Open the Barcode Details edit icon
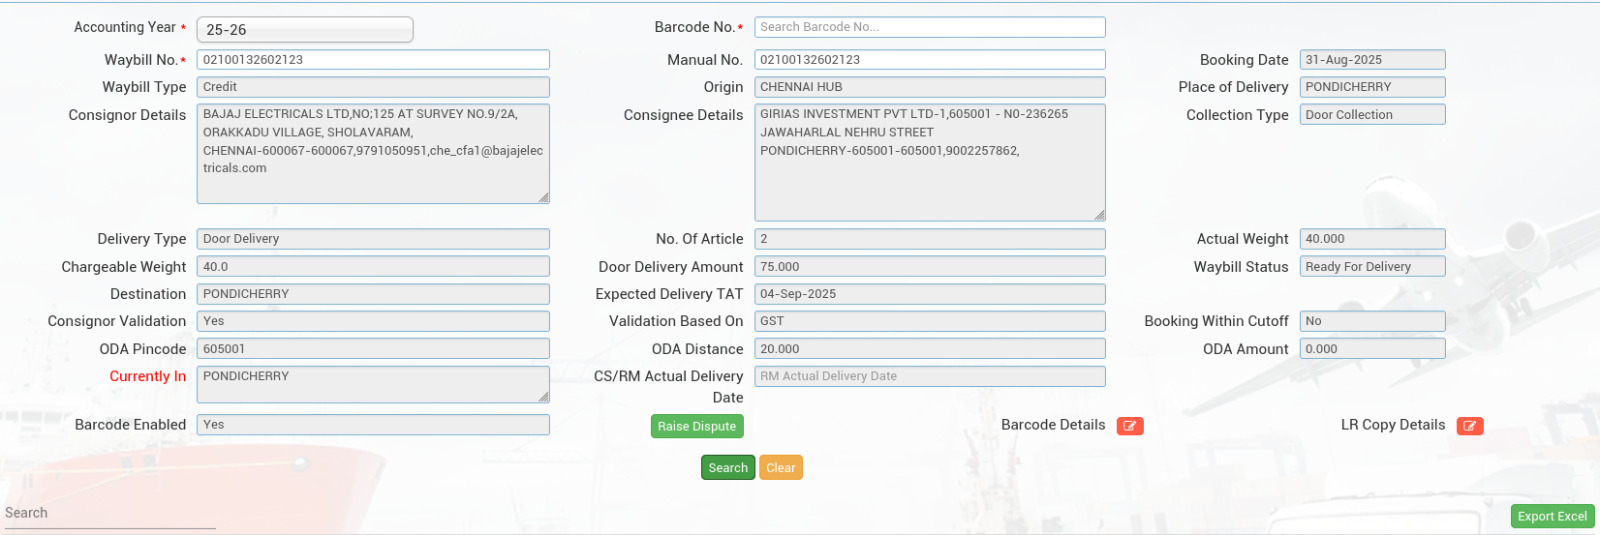Viewport: 1600px width, 535px height. point(1129,426)
